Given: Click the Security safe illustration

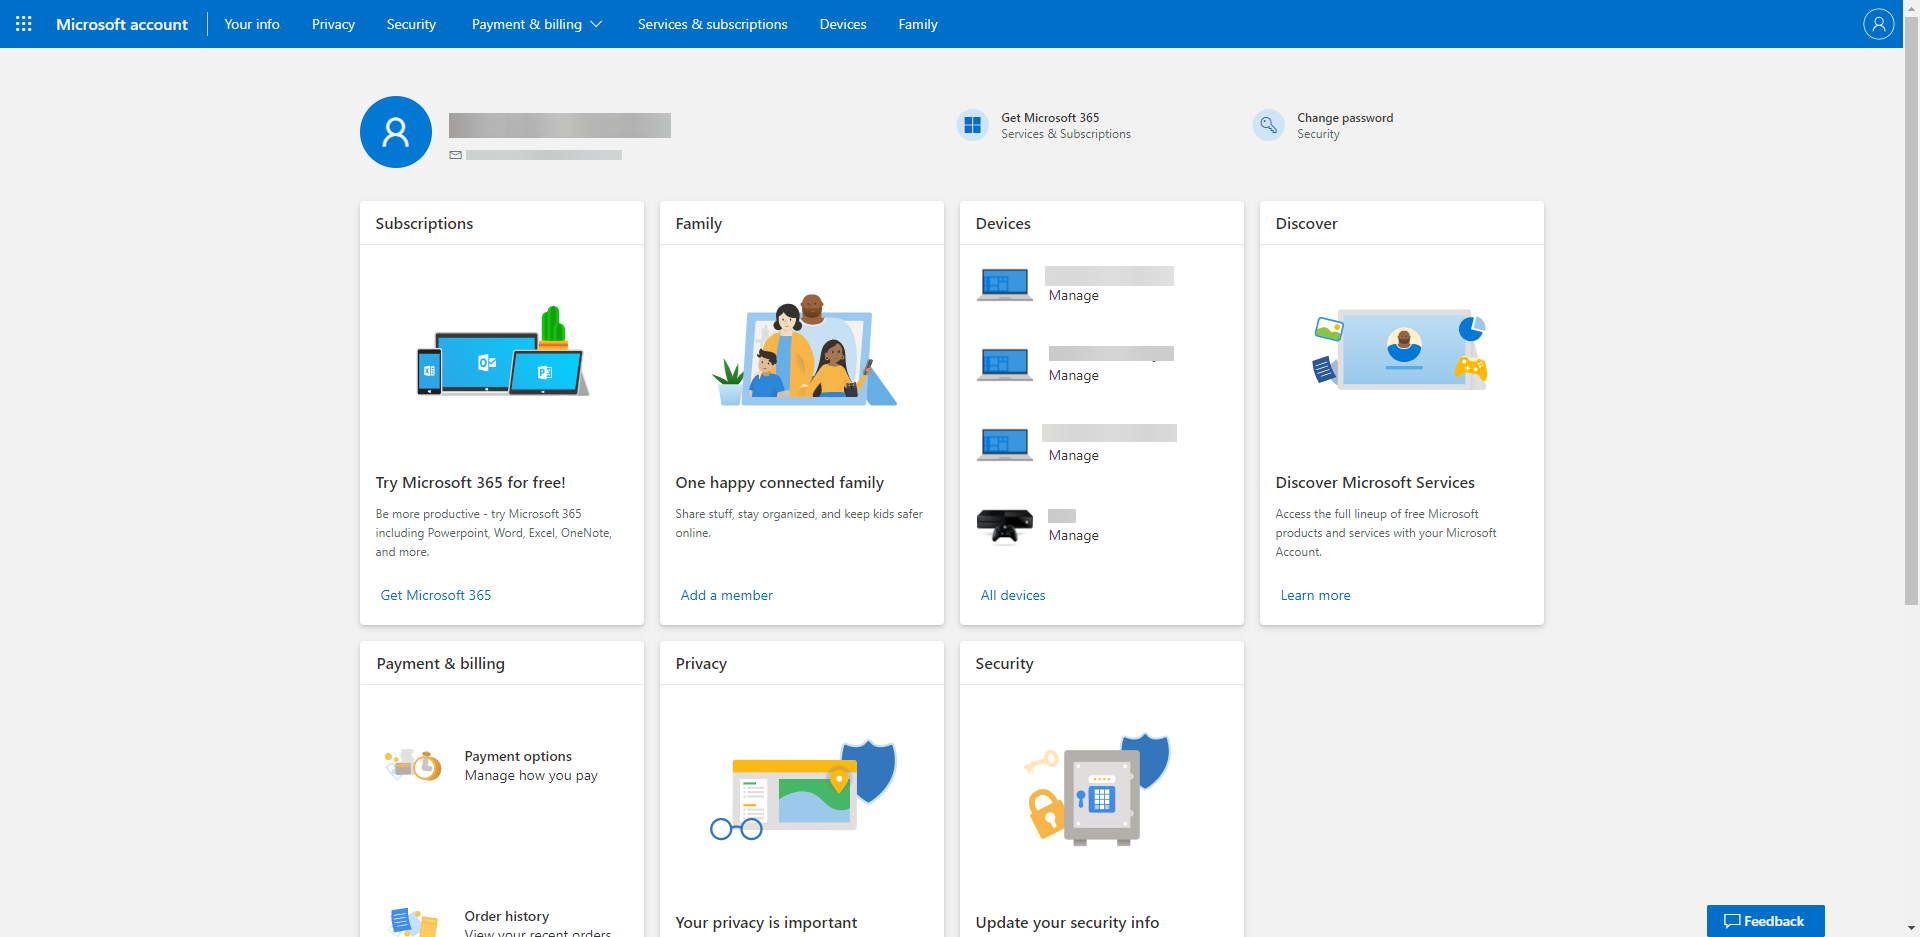Looking at the screenshot, I should [x=1097, y=790].
